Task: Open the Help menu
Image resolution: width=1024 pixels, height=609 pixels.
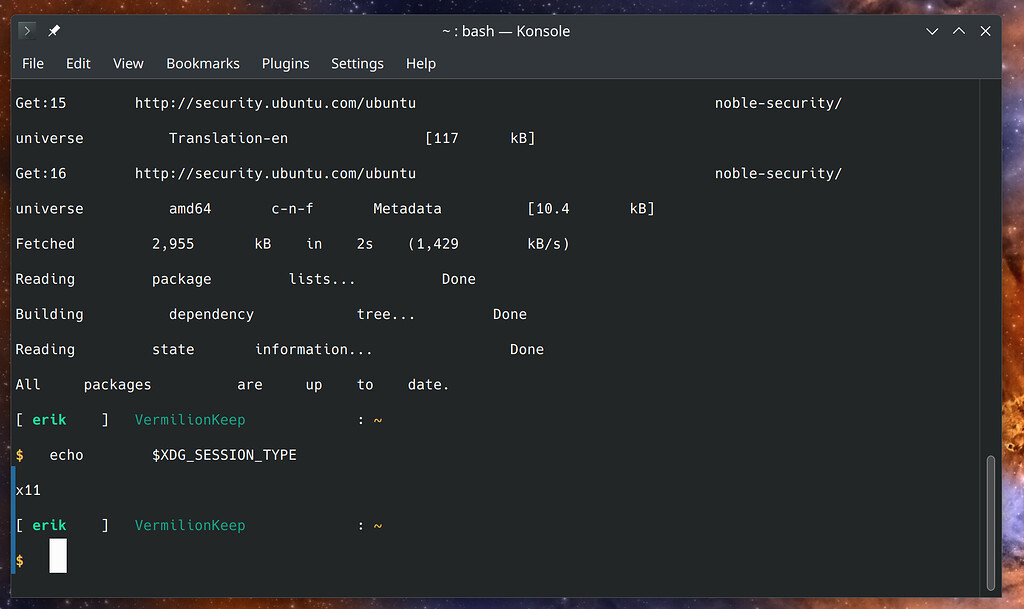Action: (x=420, y=63)
